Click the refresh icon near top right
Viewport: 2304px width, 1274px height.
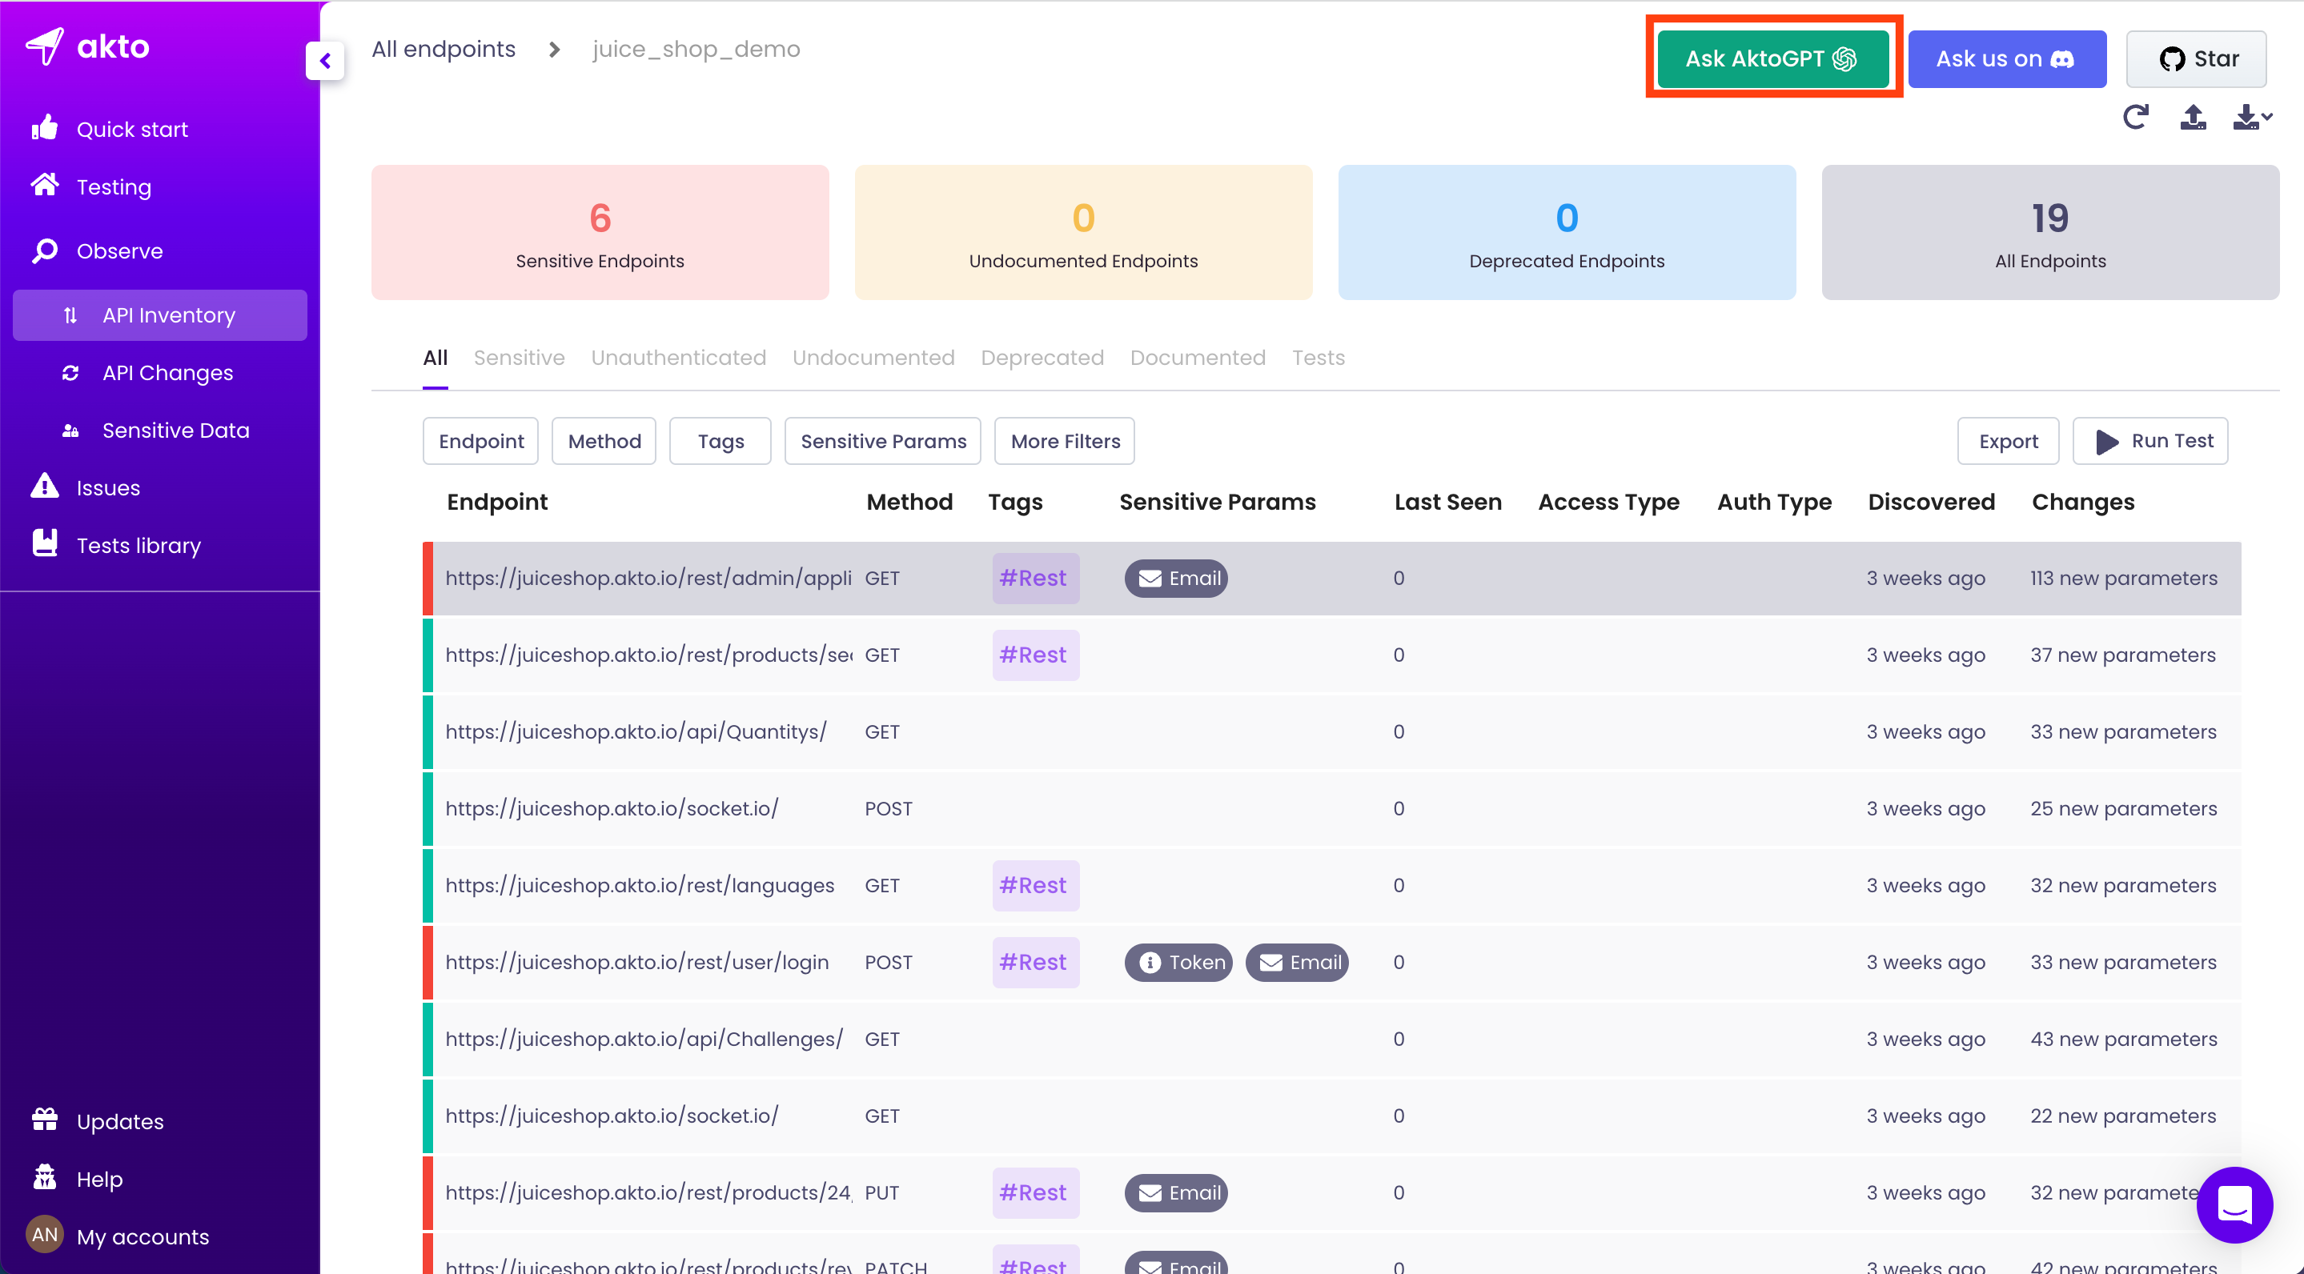click(x=2135, y=117)
